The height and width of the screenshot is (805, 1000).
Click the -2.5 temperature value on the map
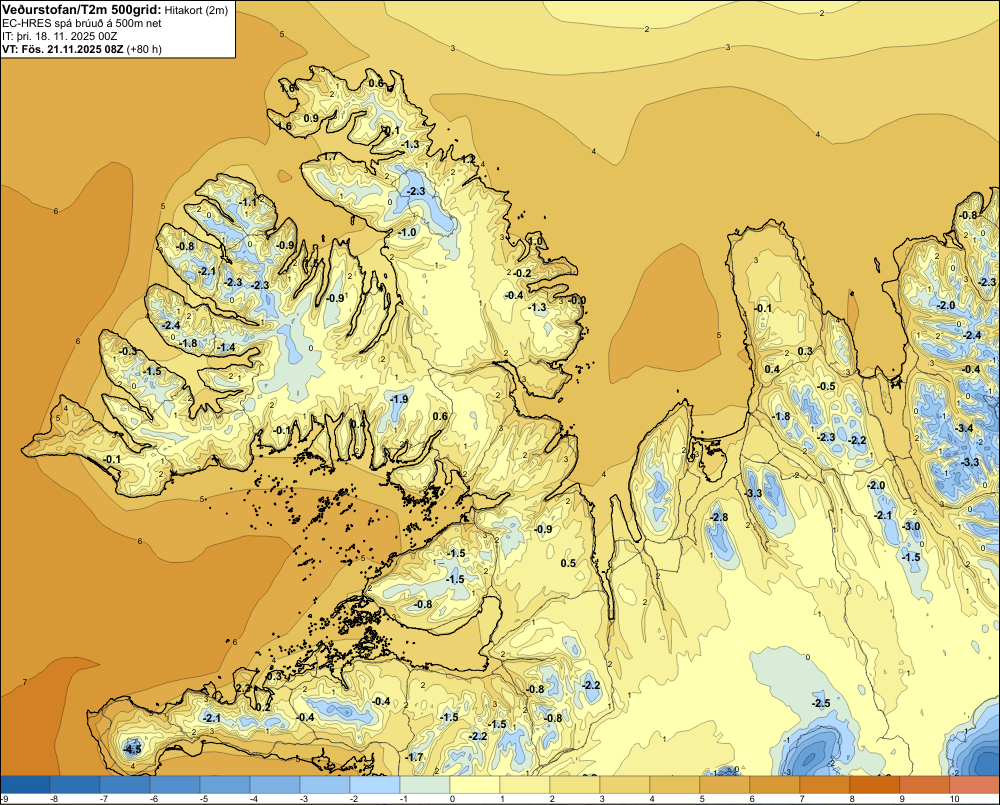pos(821,704)
